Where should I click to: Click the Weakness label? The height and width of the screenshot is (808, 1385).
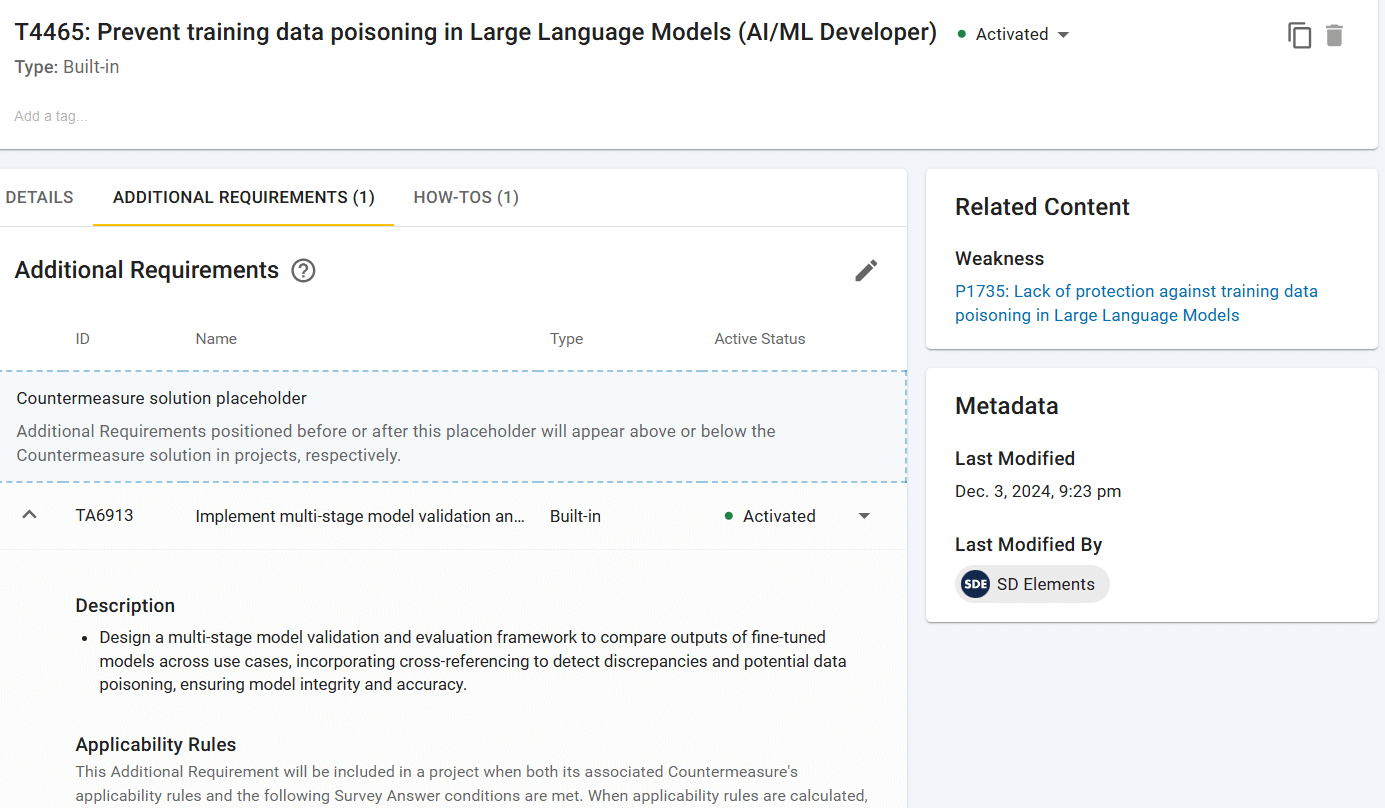[x=999, y=259]
